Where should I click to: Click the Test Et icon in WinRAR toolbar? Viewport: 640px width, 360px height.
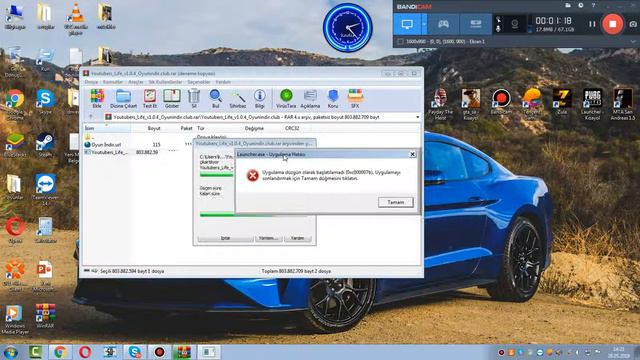pyautogui.click(x=150, y=99)
